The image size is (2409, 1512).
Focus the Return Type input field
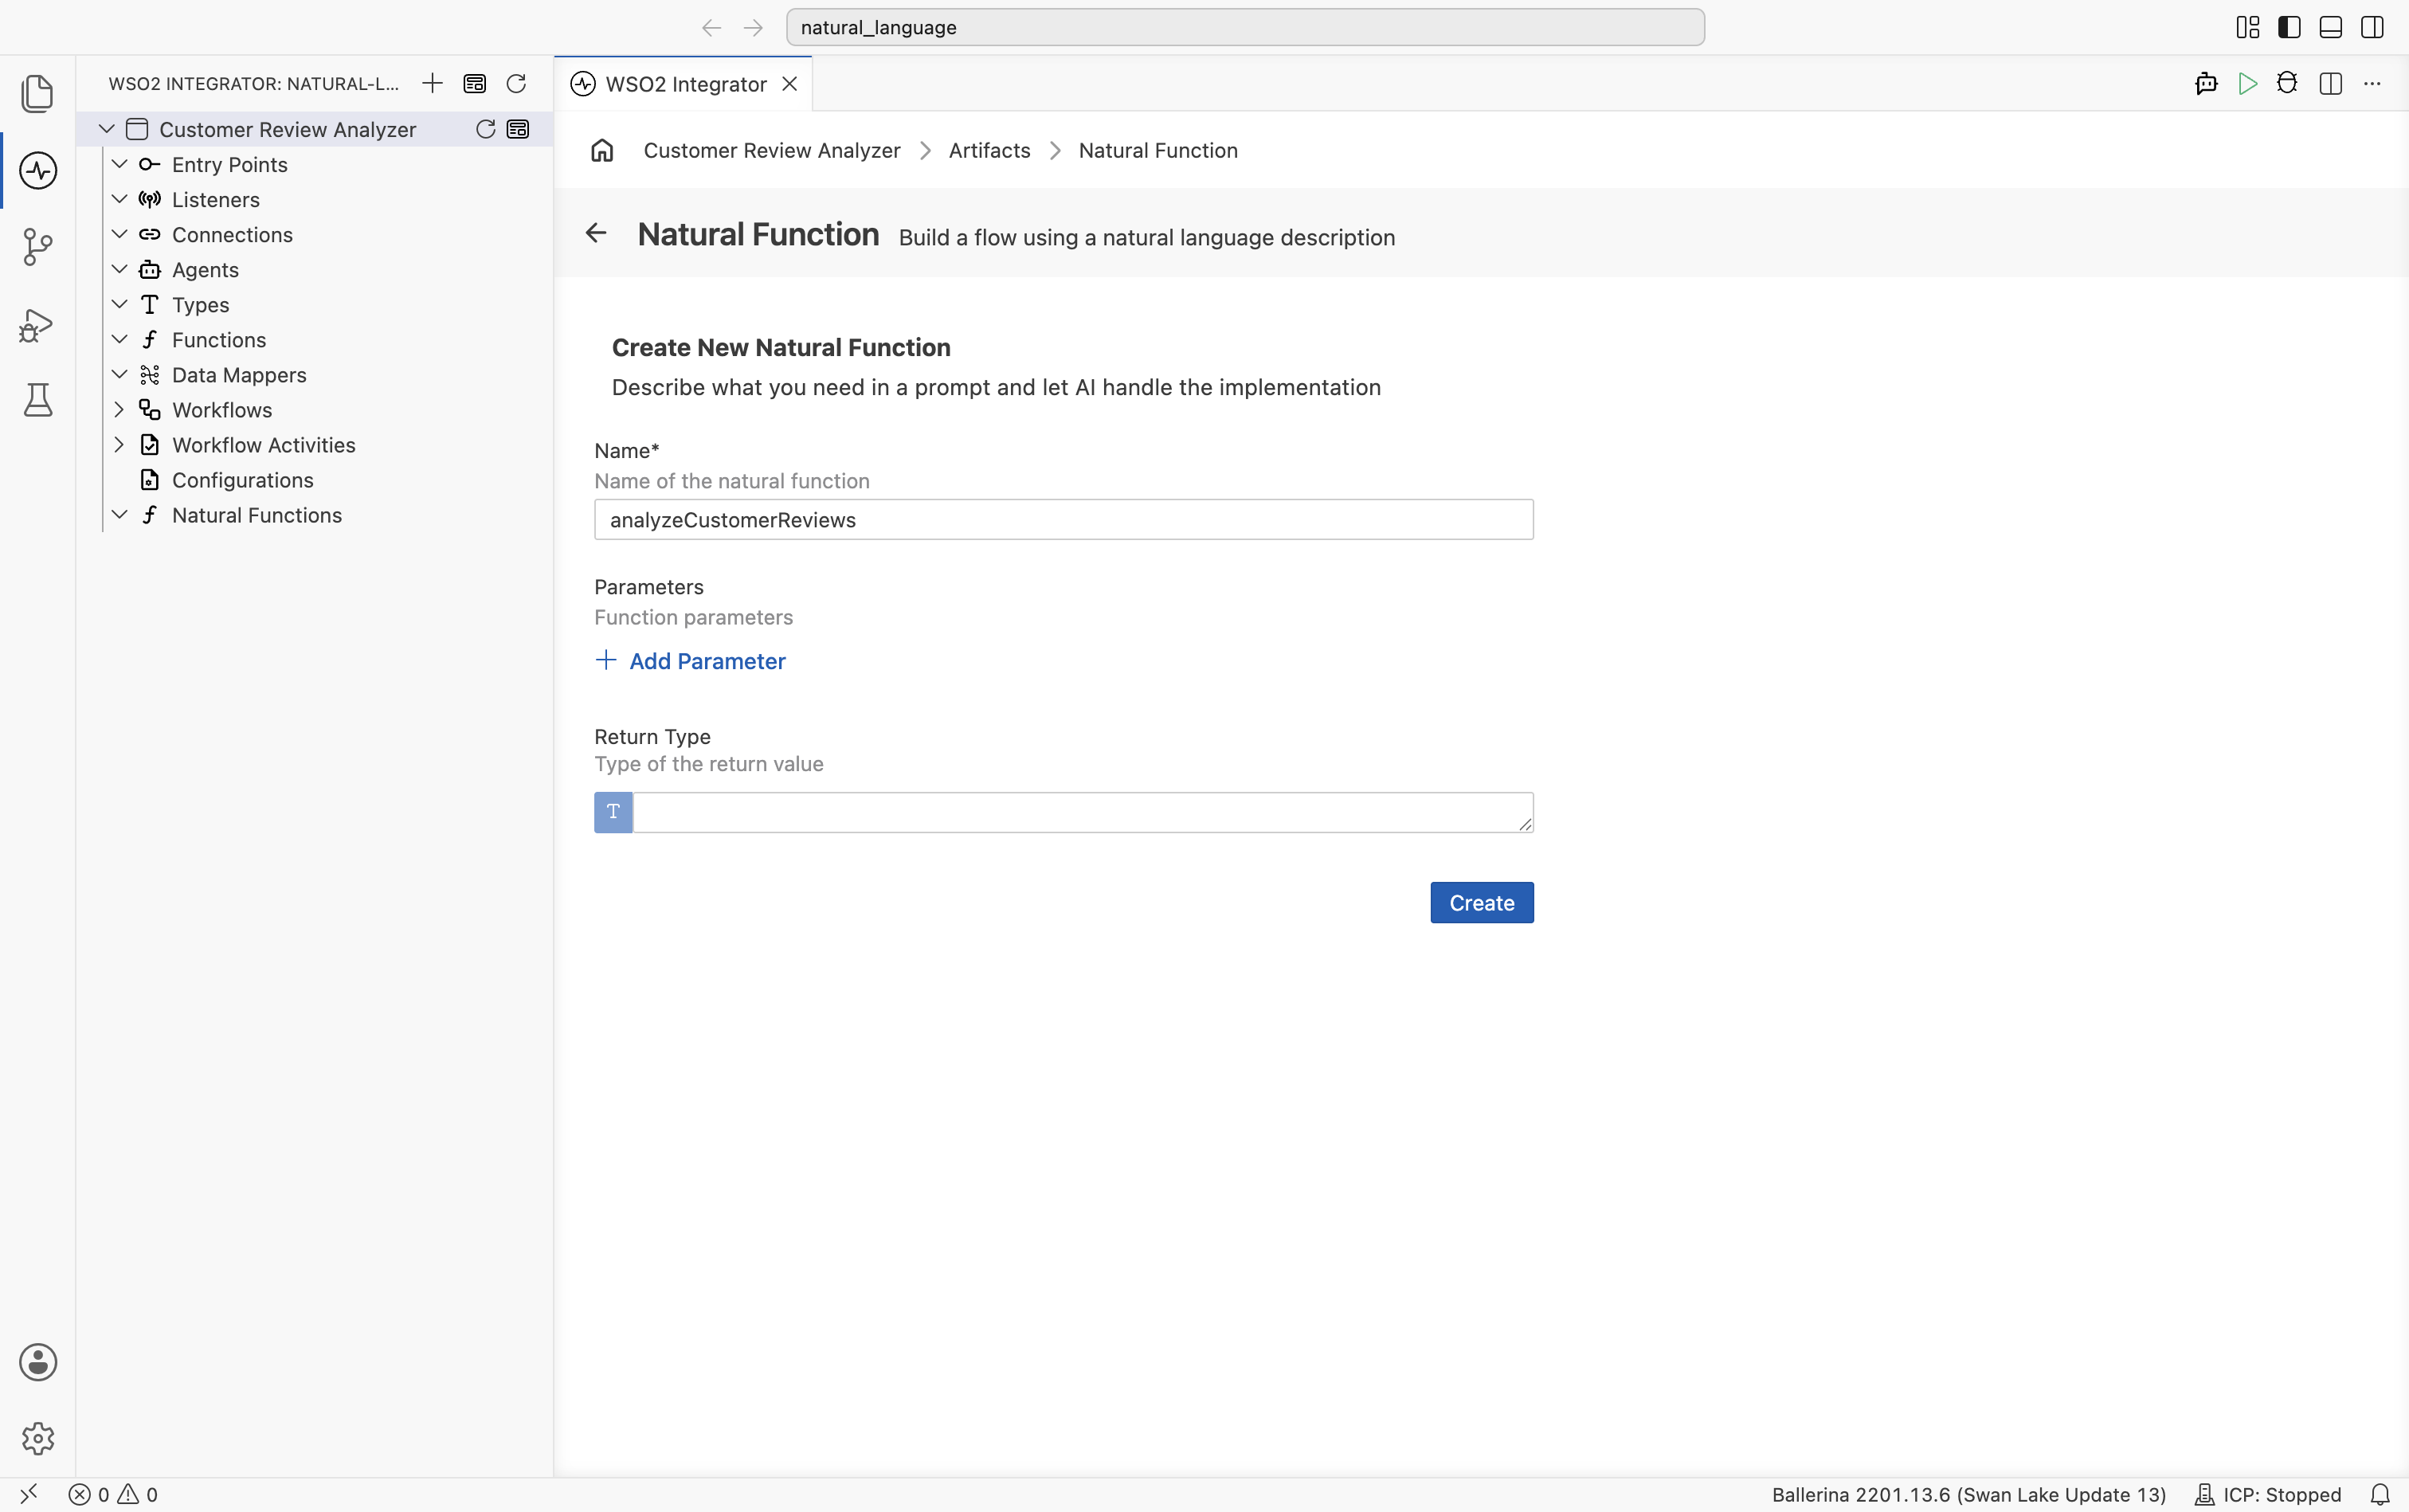coord(1083,812)
